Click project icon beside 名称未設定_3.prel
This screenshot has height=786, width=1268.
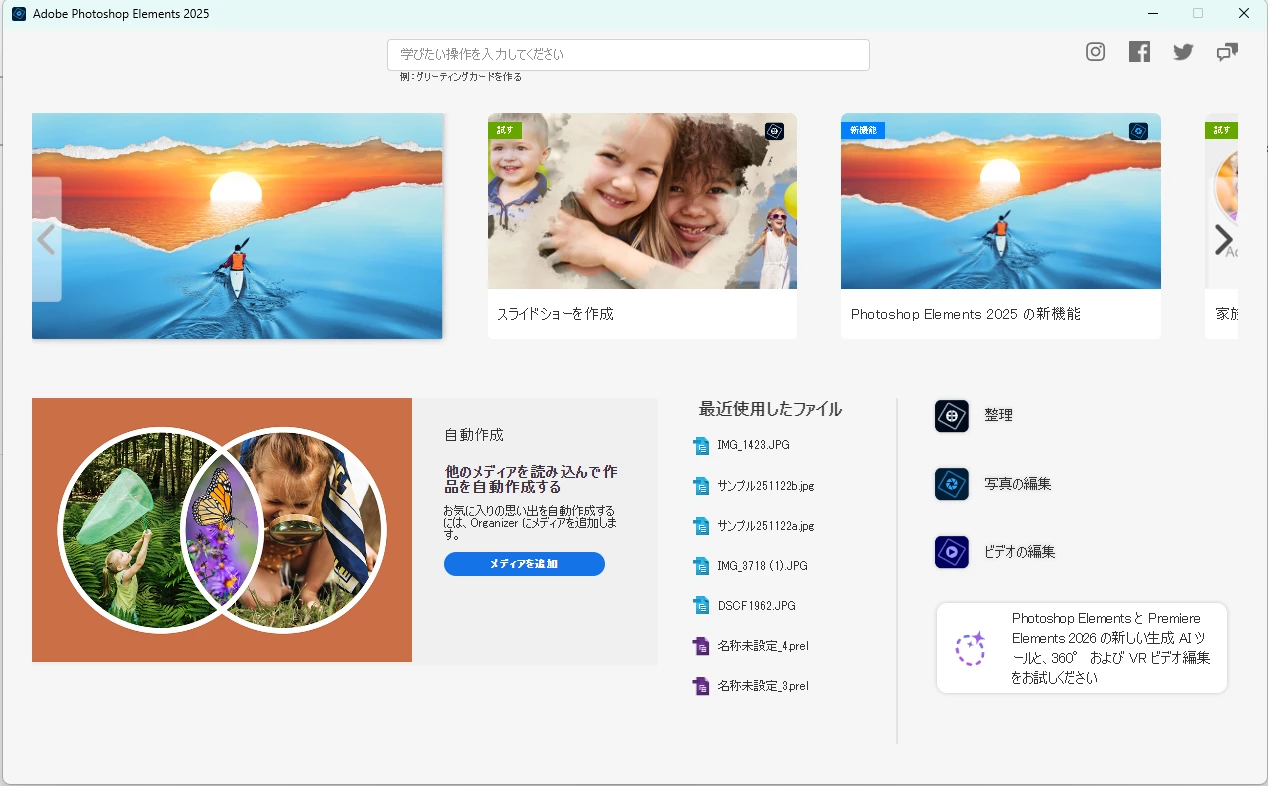[701, 686]
